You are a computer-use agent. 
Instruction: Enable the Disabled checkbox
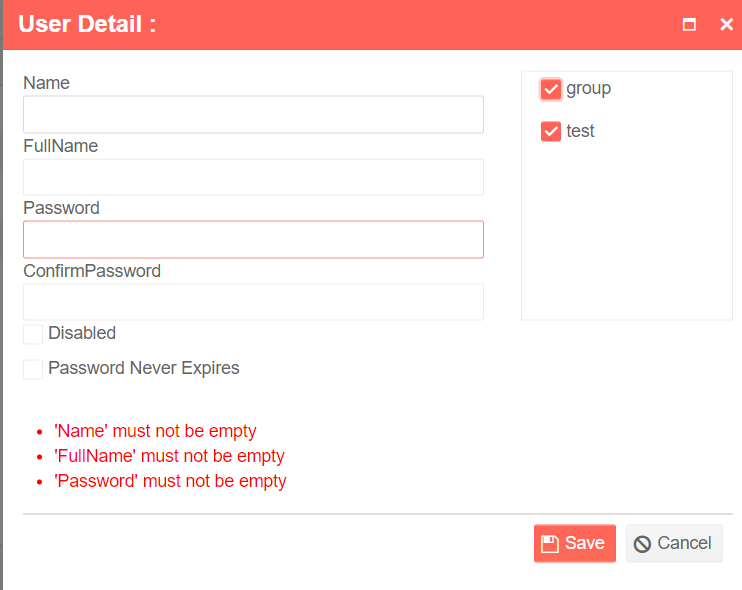tap(33, 334)
